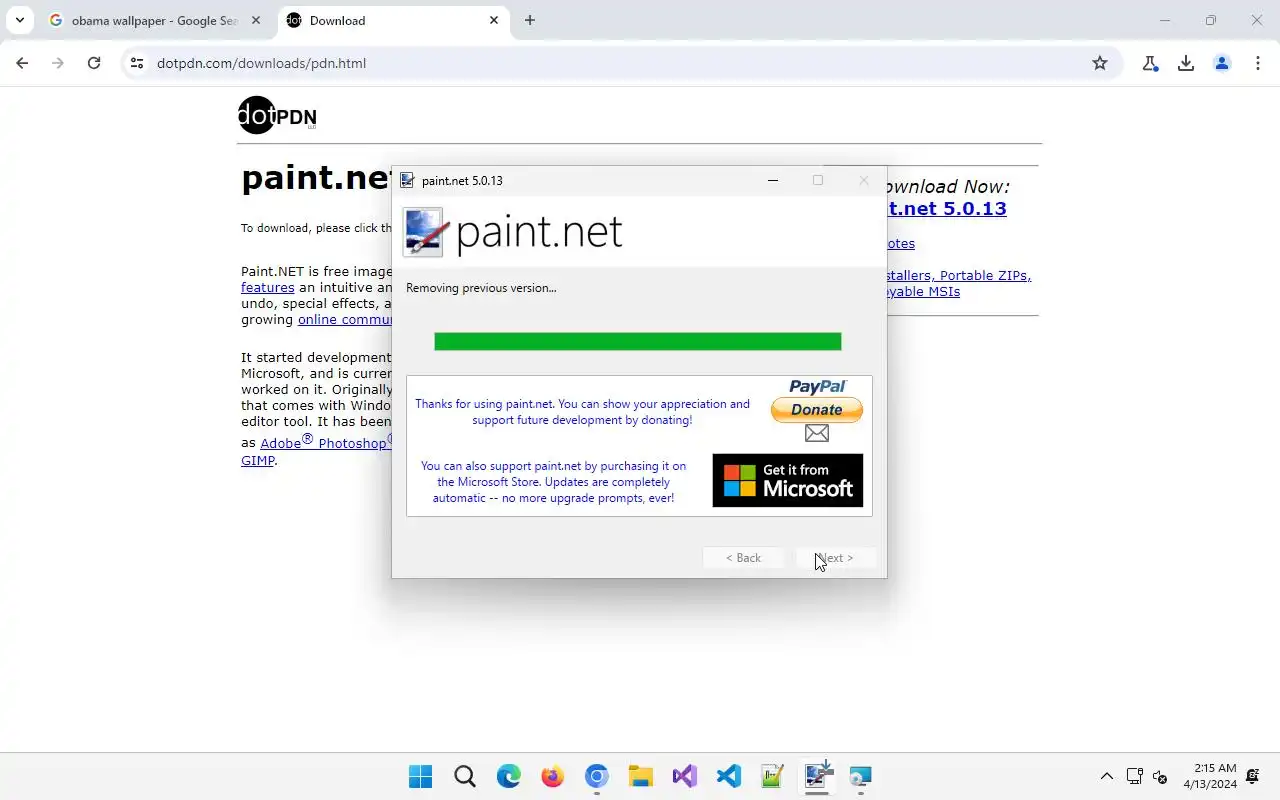Open the GIMP link
This screenshot has height=800, width=1280.
coord(257,461)
